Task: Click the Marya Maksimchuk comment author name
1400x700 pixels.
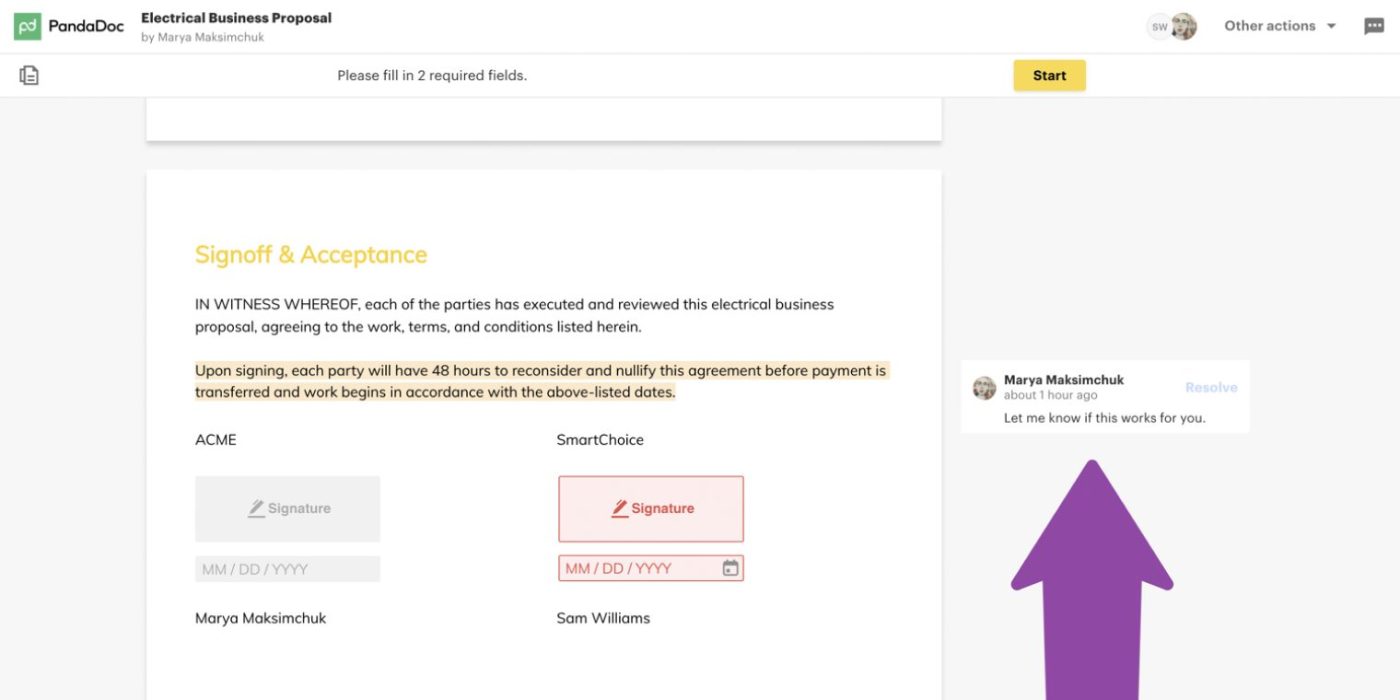Action: pos(1063,380)
